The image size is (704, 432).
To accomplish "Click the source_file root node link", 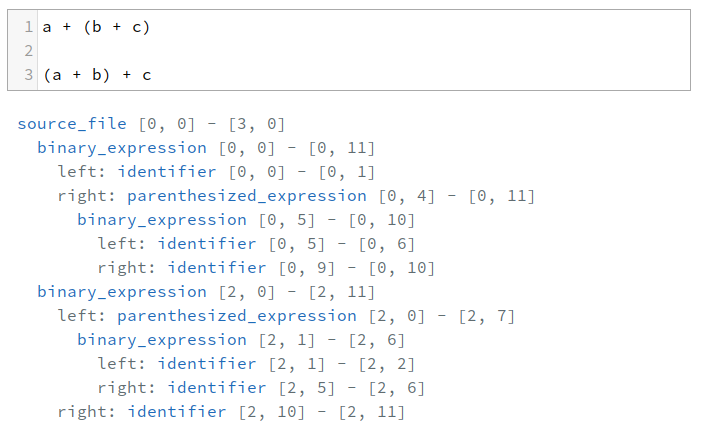I will pos(72,124).
